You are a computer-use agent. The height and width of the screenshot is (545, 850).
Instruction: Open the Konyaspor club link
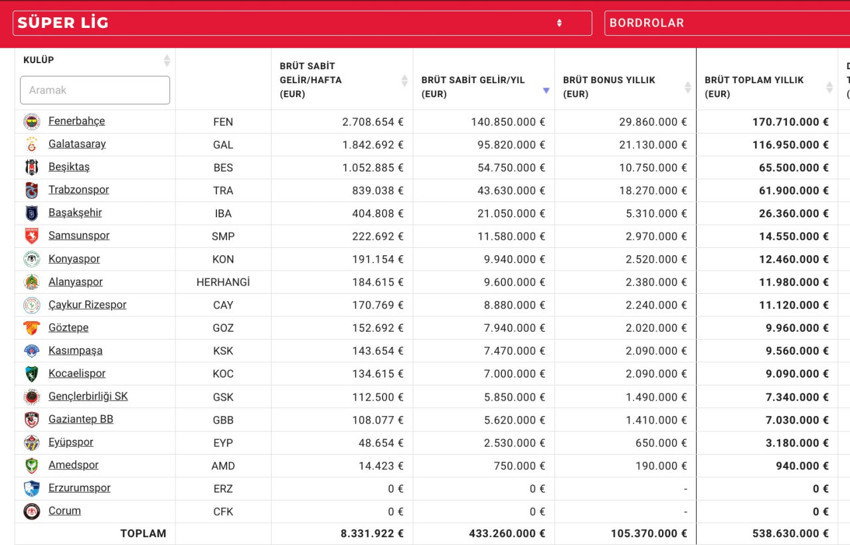[x=74, y=259]
